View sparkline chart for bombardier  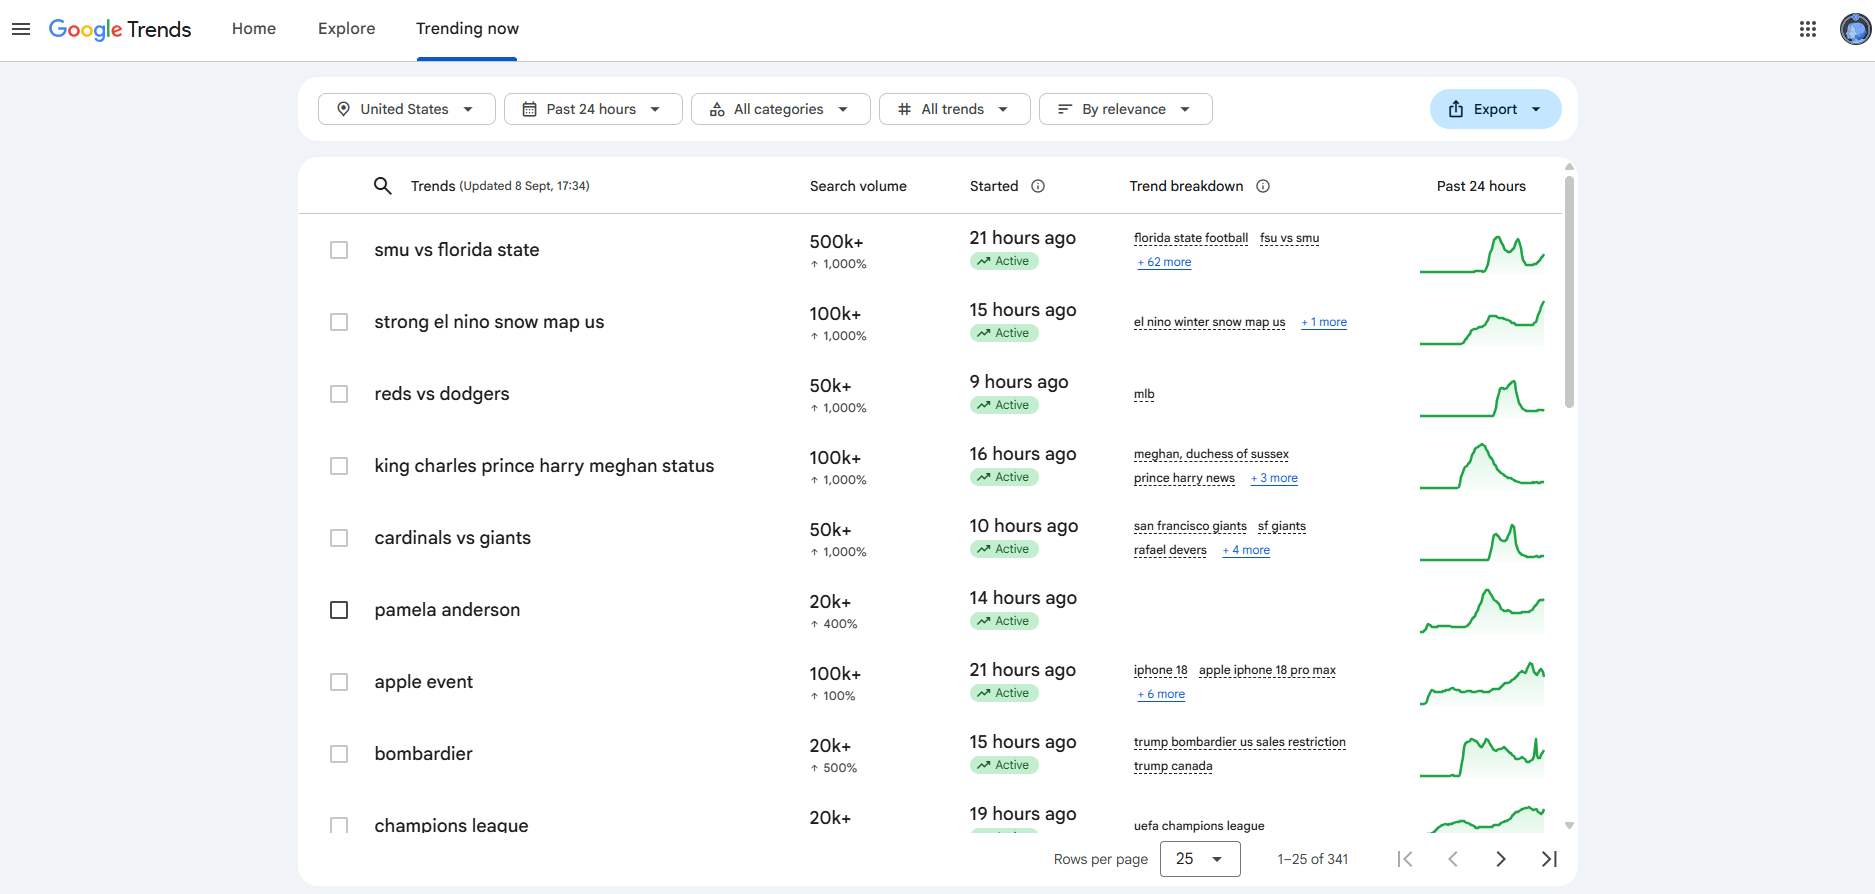pos(1482,756)
